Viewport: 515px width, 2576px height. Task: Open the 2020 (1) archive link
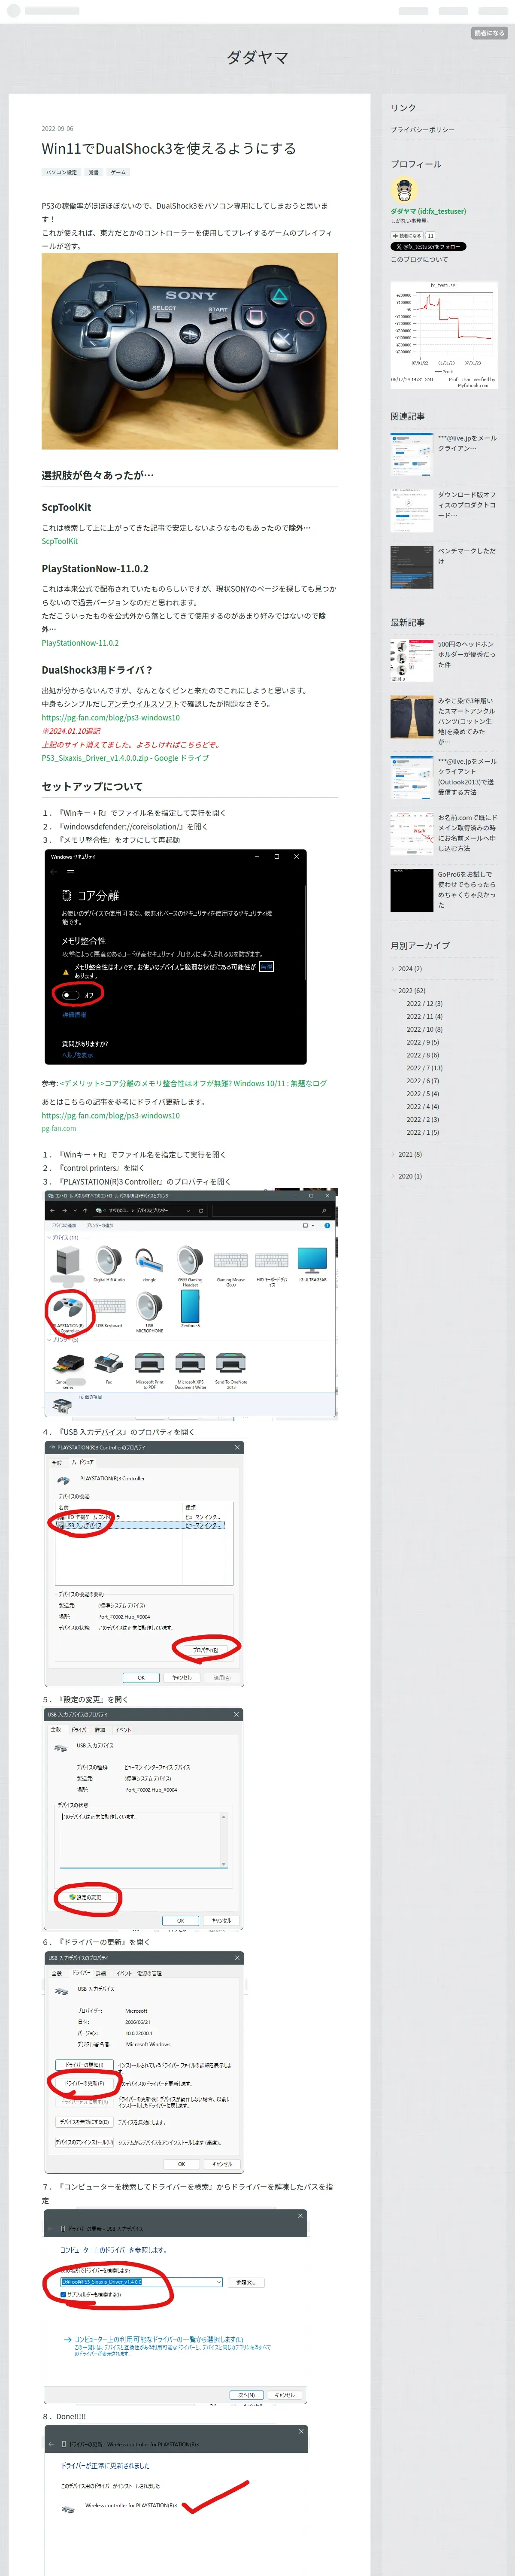tap(410, 1176)
